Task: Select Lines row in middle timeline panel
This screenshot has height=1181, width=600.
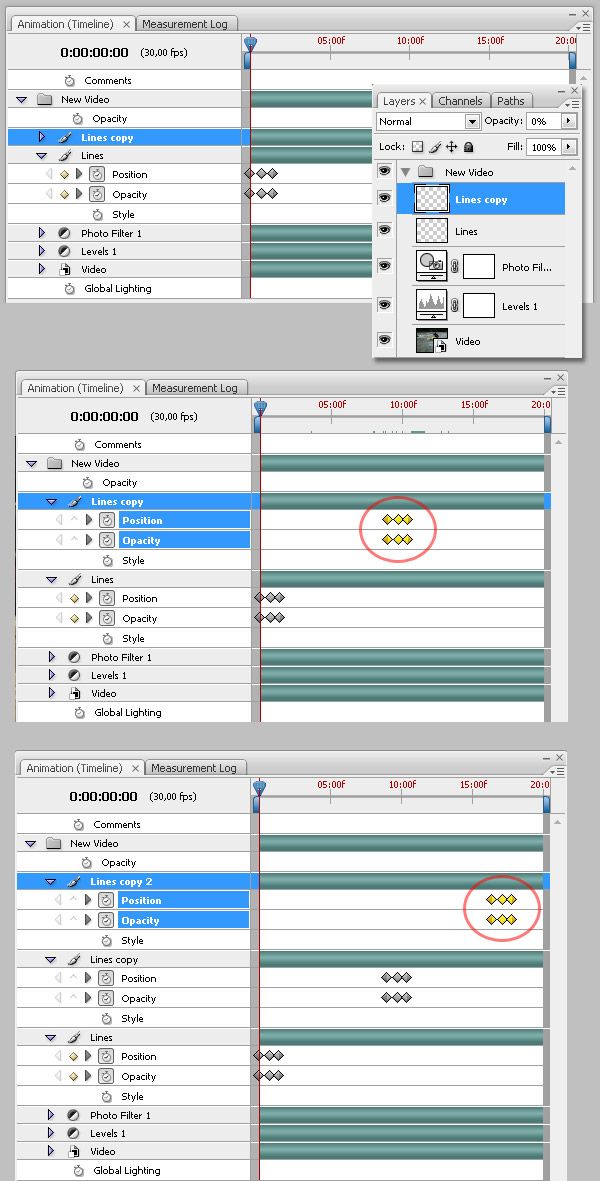Action: (134, 579)
